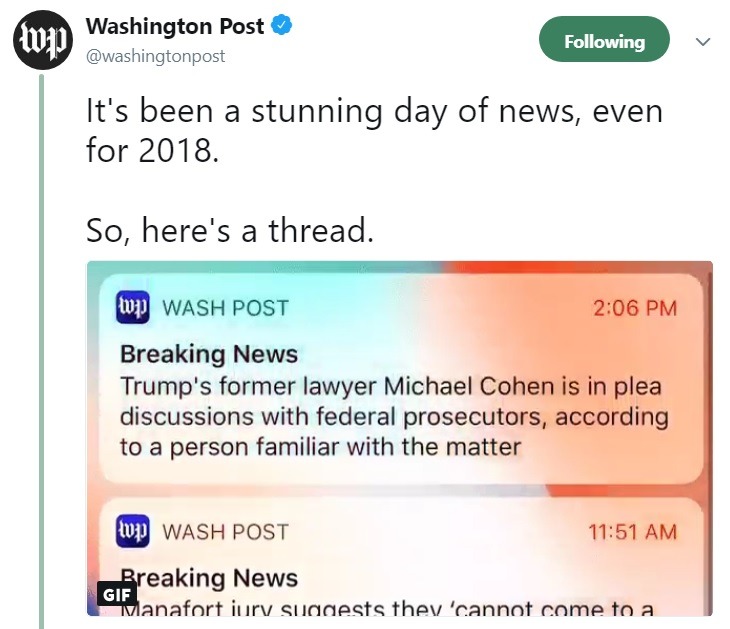The image size is (730, 629).
Task: Click the WASH POST label beside 2:06 PM
Action: click(x=225, y=308)
